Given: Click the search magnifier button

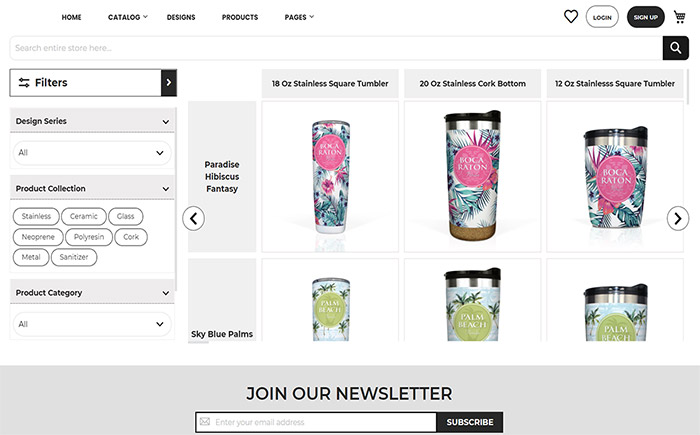Looking at the screenshot, I should coord(675,48).
